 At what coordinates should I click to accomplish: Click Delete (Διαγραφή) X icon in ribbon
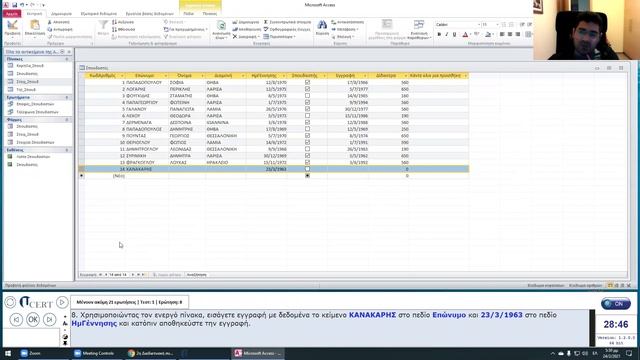click(235, 37)
